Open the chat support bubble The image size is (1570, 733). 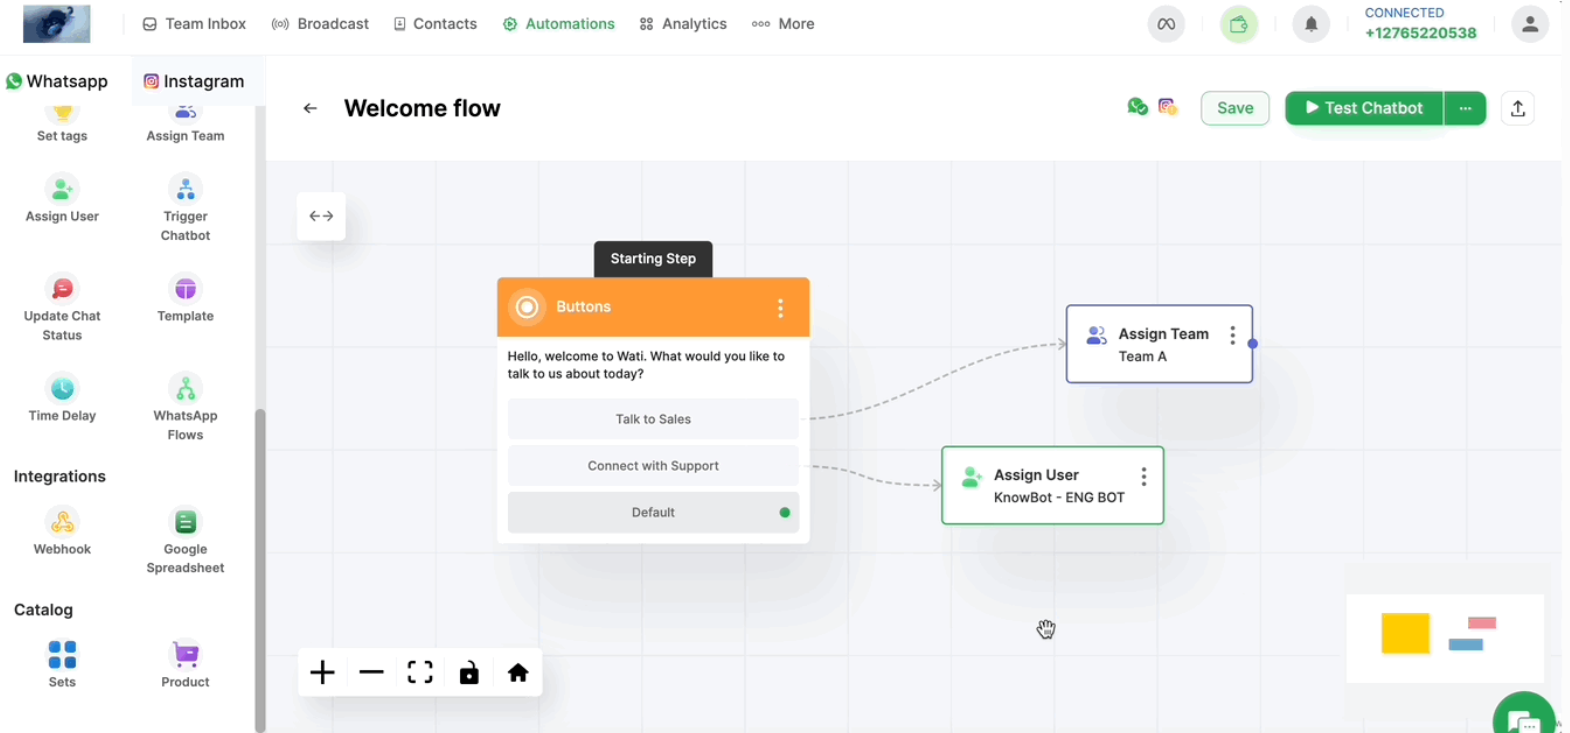click(x=1525, y=716)
